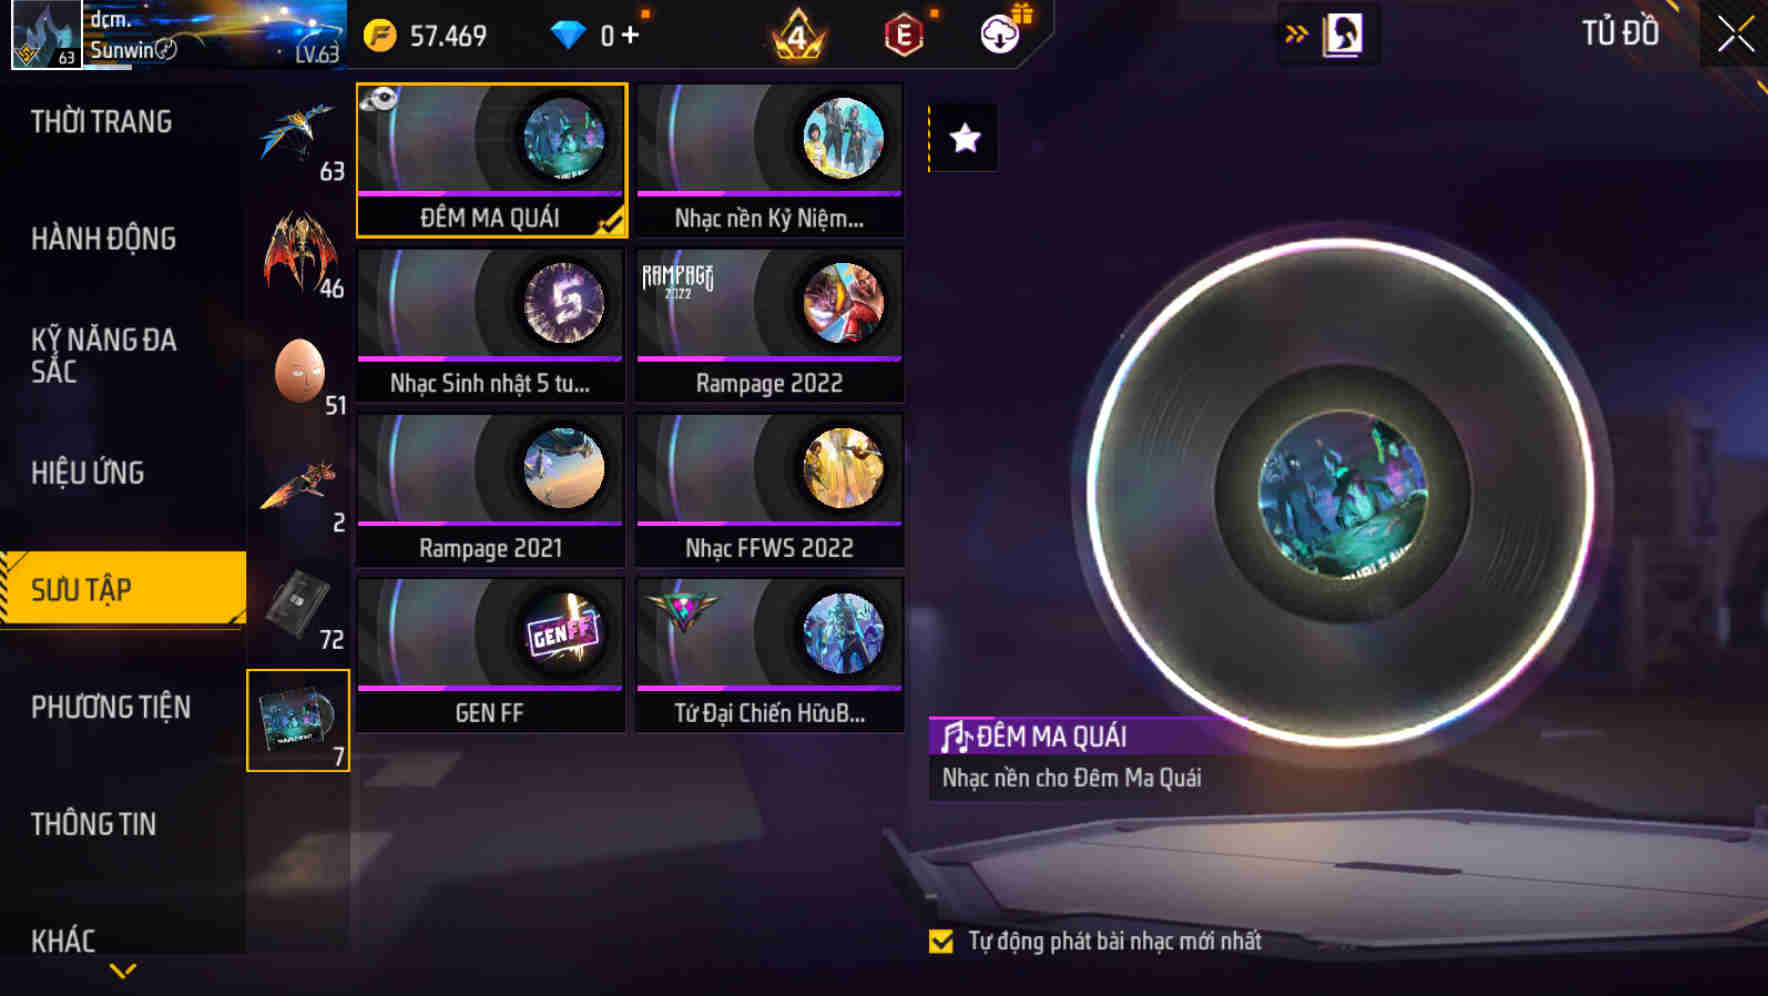
Task: Expand the character panel double-arrow
Action: [1296, 34]
